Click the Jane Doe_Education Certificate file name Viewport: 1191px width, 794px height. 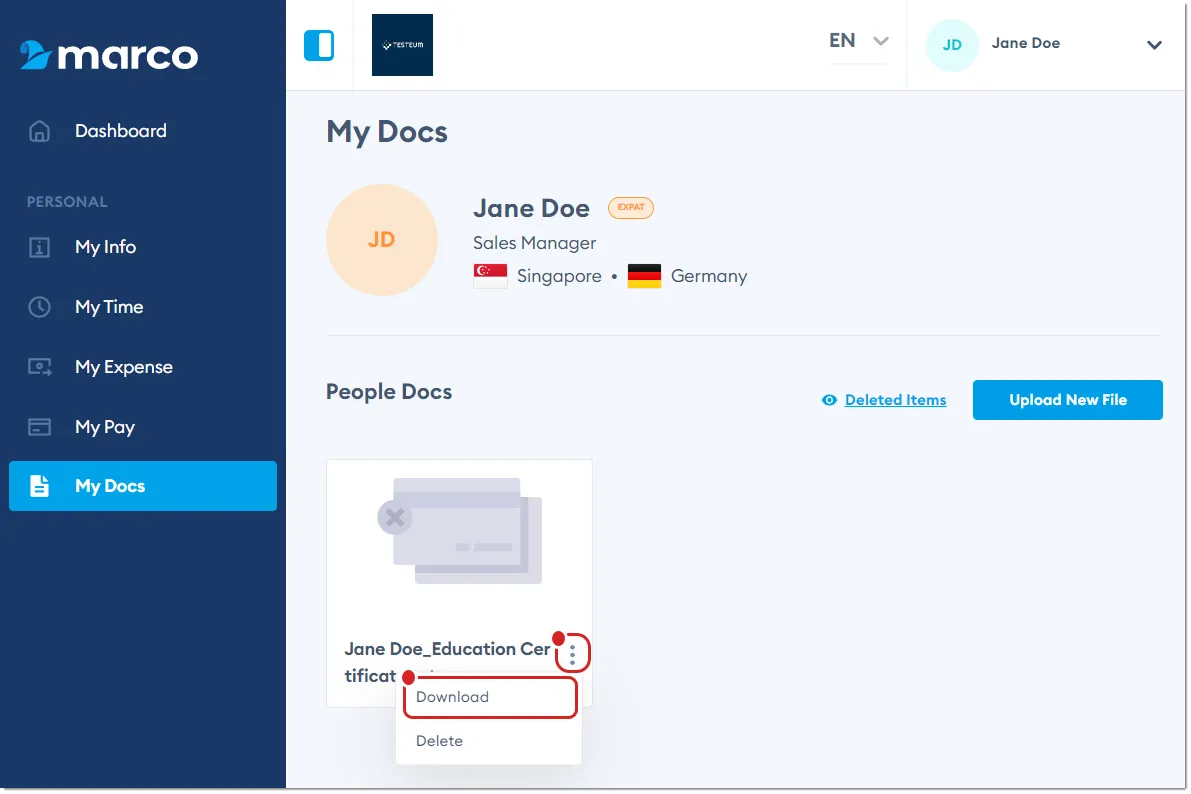447,662
